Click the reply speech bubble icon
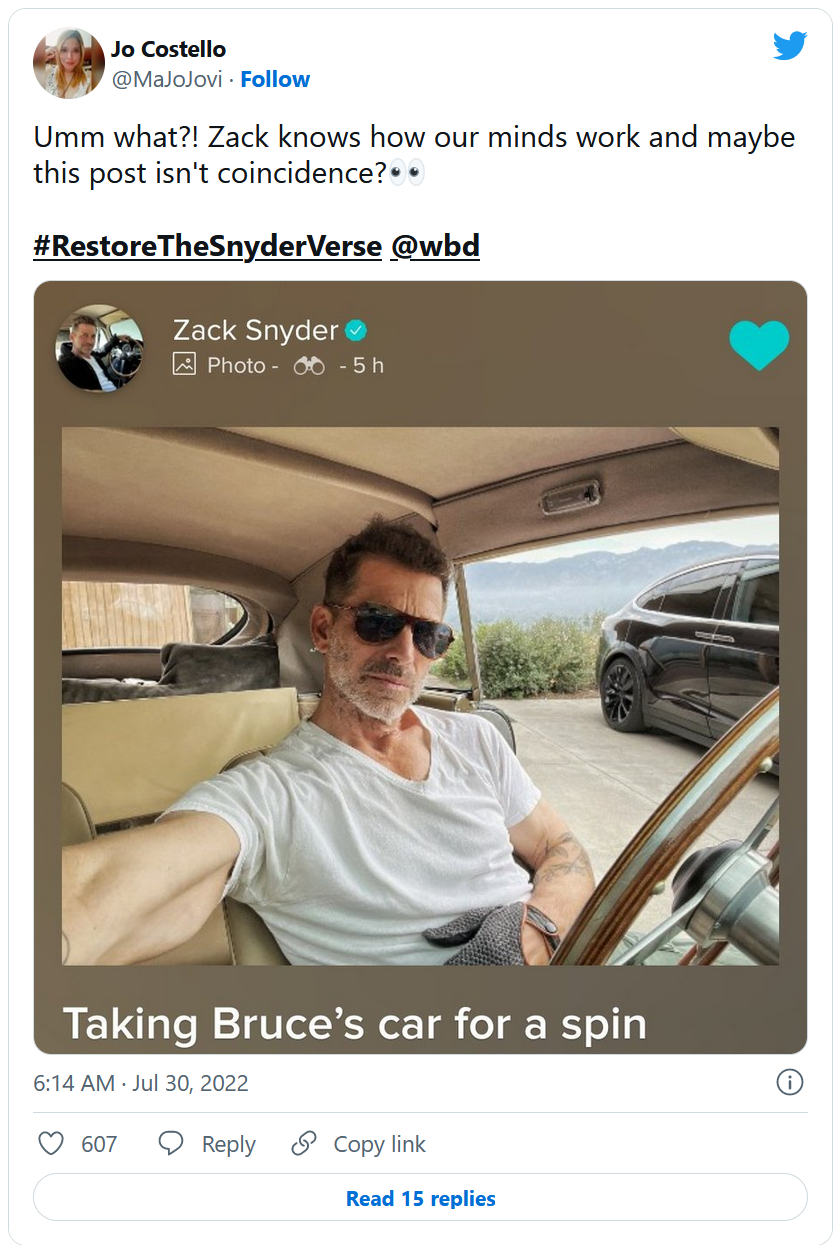This screenshot has height=1258, width=840. (172, 1144)
